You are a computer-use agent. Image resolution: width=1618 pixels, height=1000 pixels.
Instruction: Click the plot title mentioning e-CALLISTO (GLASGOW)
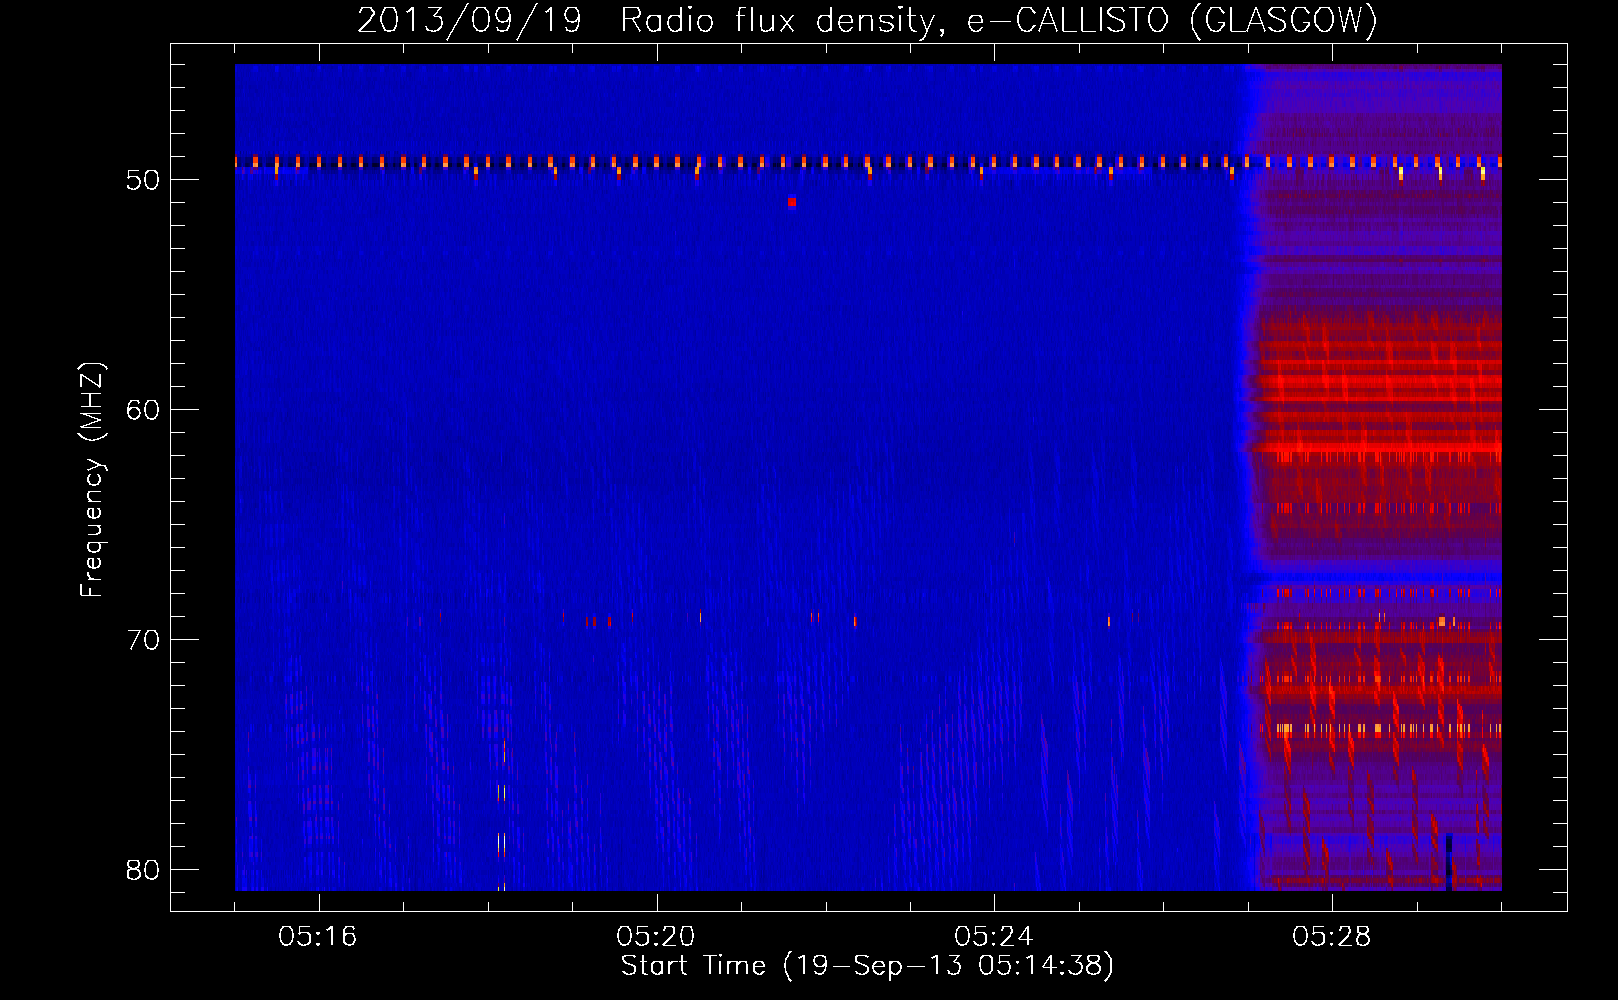point(867,21)
